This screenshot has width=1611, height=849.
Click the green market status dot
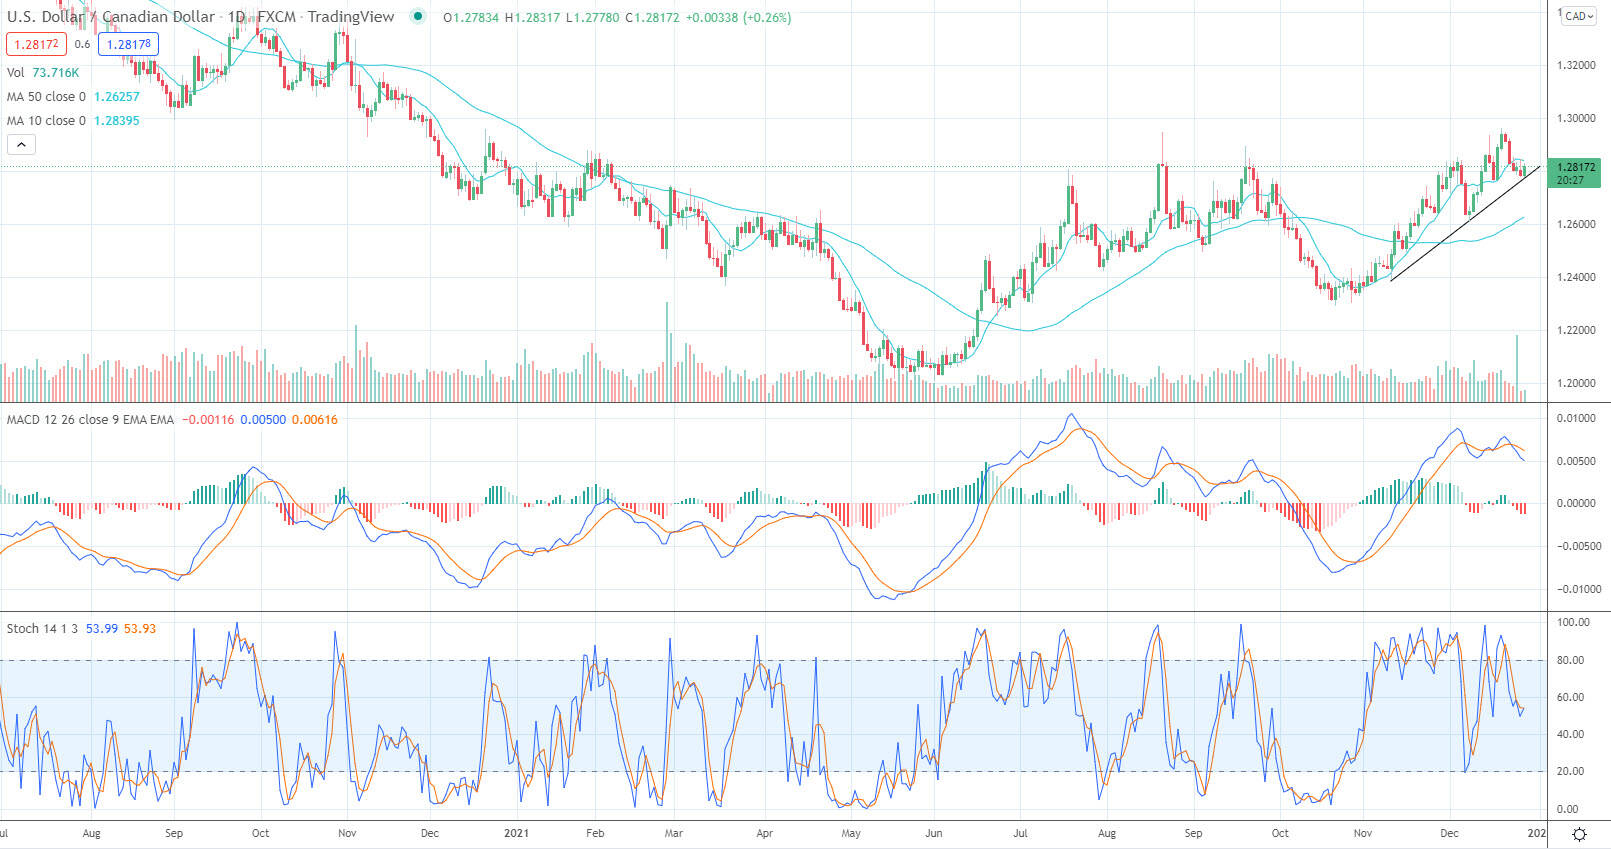418,16
